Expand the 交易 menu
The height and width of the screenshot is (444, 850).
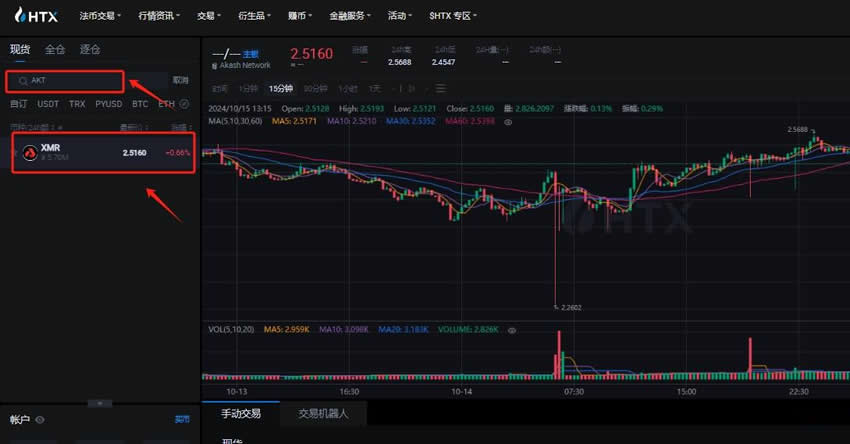(x=209, y=16)
